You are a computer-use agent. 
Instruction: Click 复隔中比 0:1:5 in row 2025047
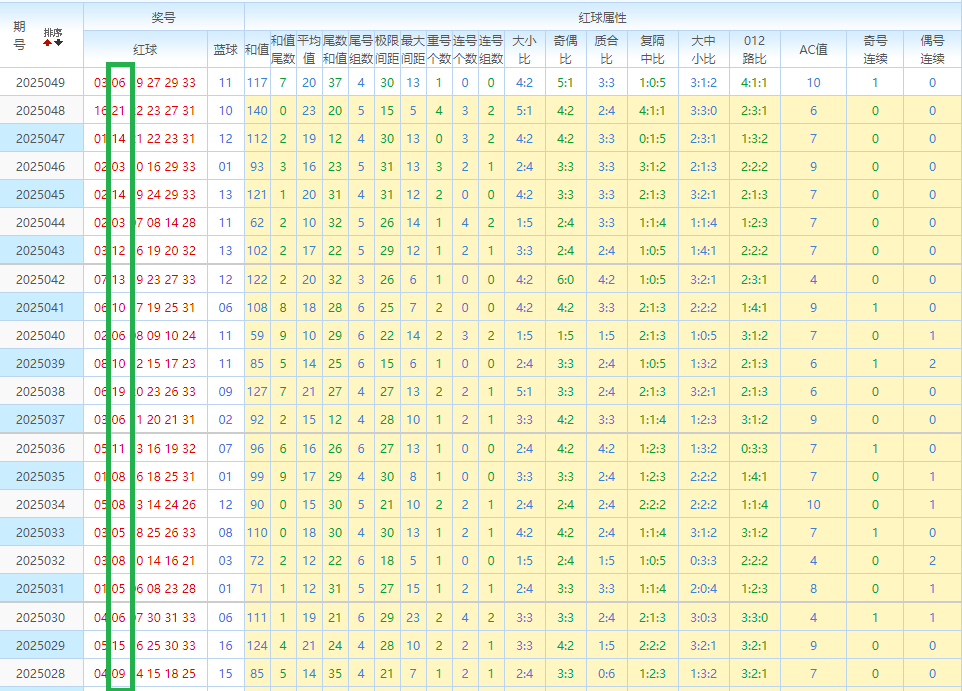click(x=652, y=139)
